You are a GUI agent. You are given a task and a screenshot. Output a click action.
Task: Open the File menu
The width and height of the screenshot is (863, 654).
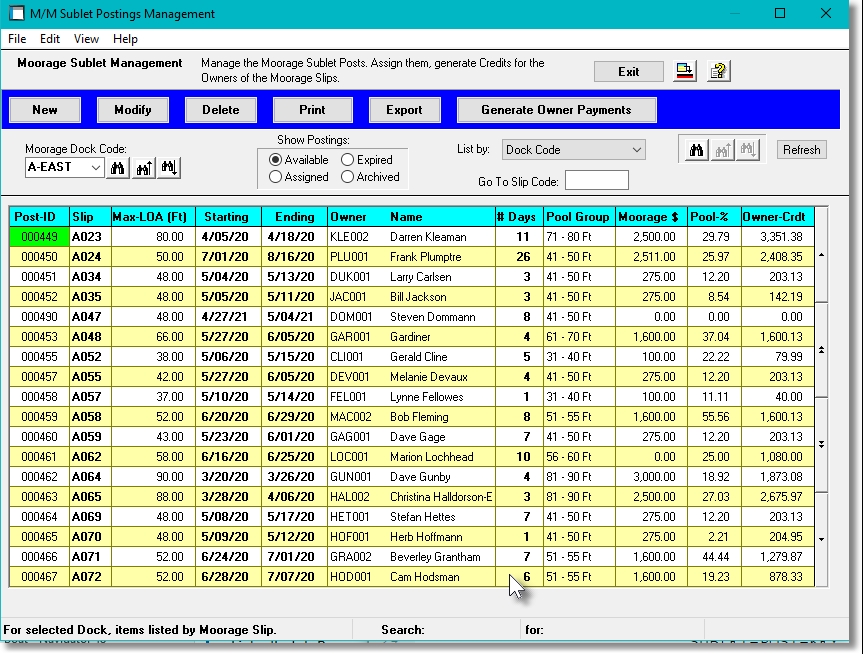[16, 39]
